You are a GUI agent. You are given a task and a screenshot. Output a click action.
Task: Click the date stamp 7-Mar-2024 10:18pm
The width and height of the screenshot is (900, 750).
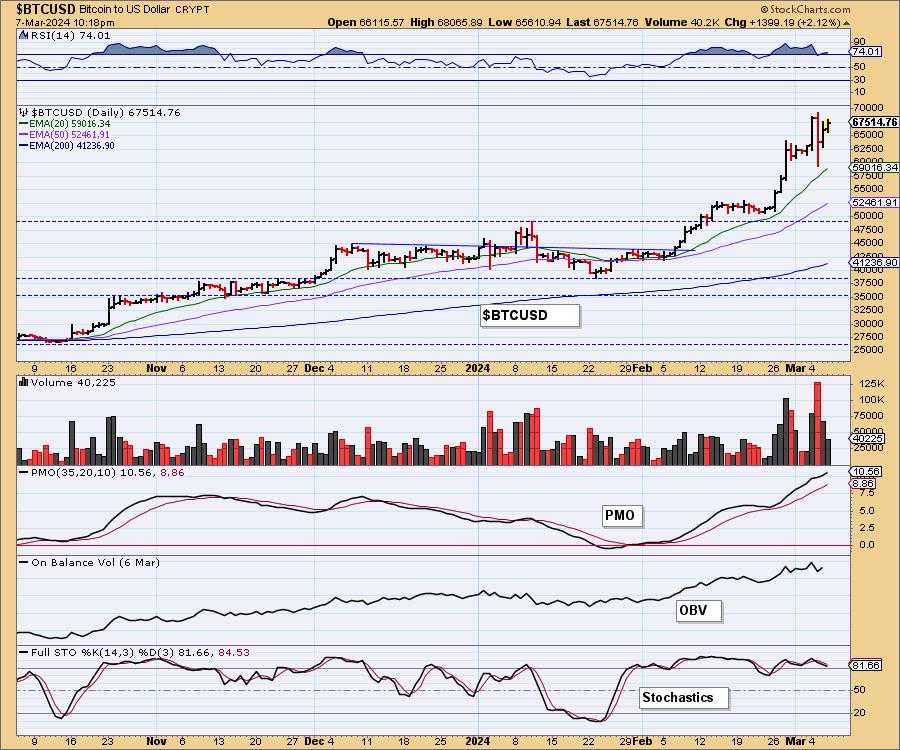[65, 23]
